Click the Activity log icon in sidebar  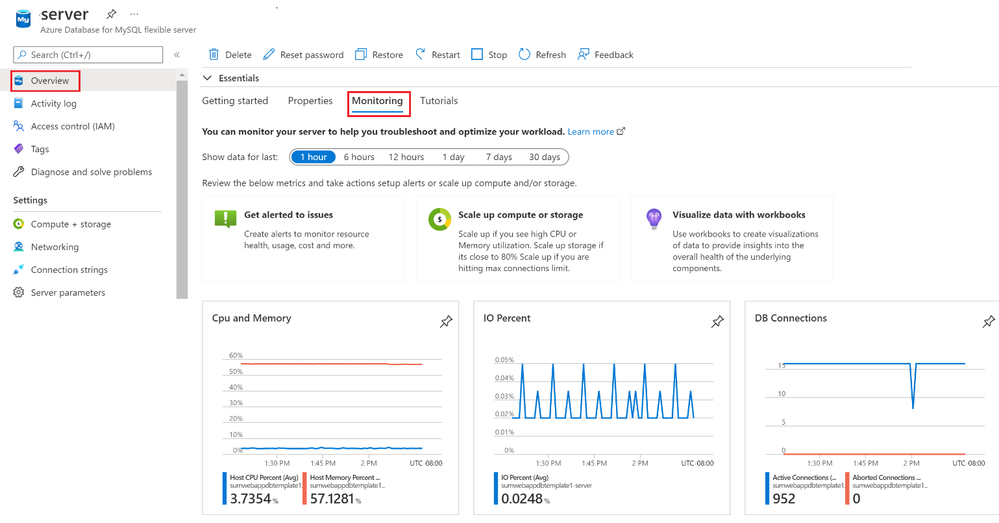[18, 103]
